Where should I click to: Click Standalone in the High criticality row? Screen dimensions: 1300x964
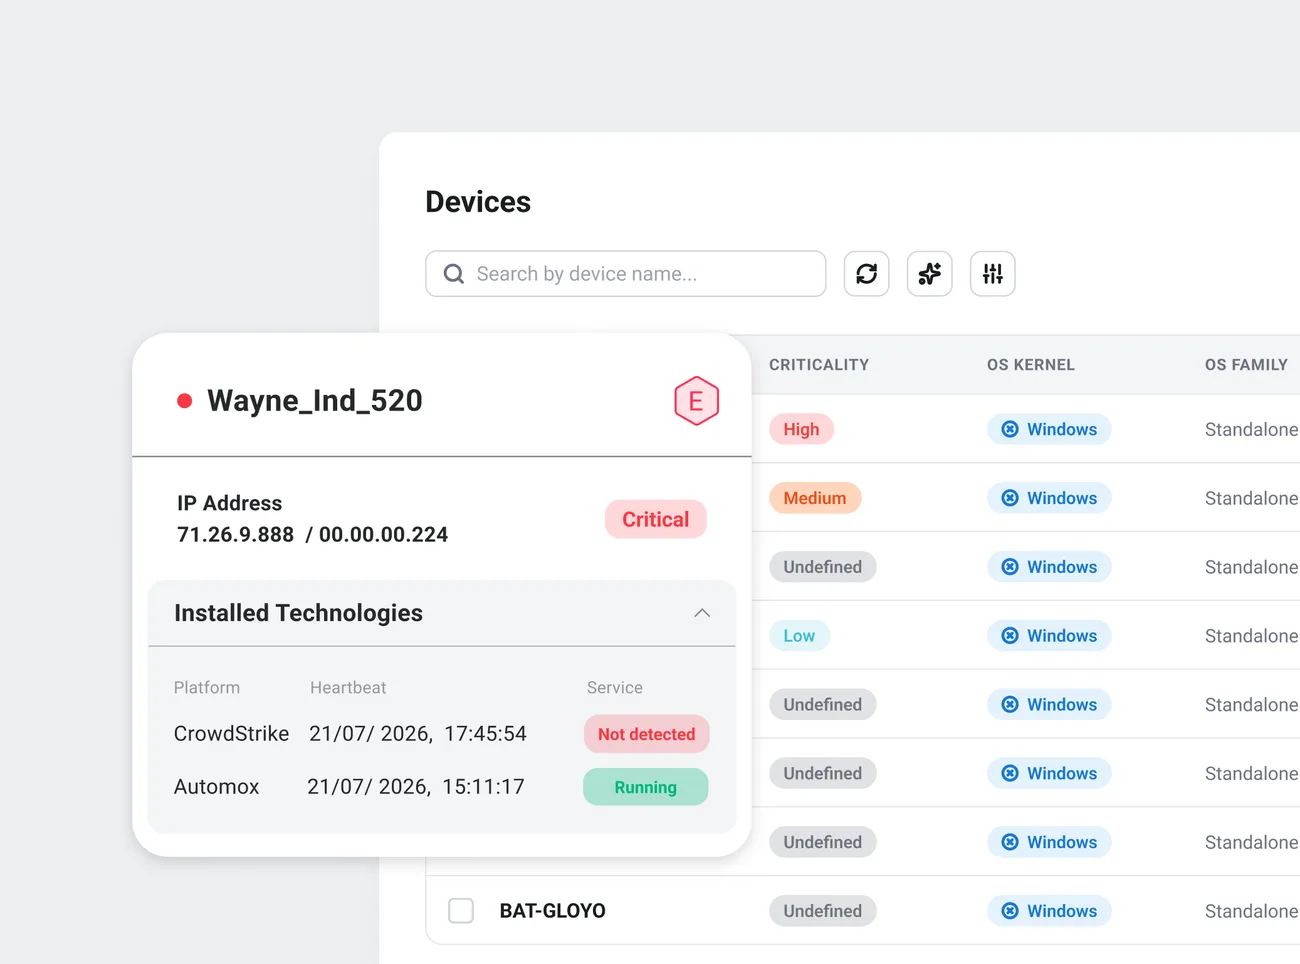[x=1252, y=429]
